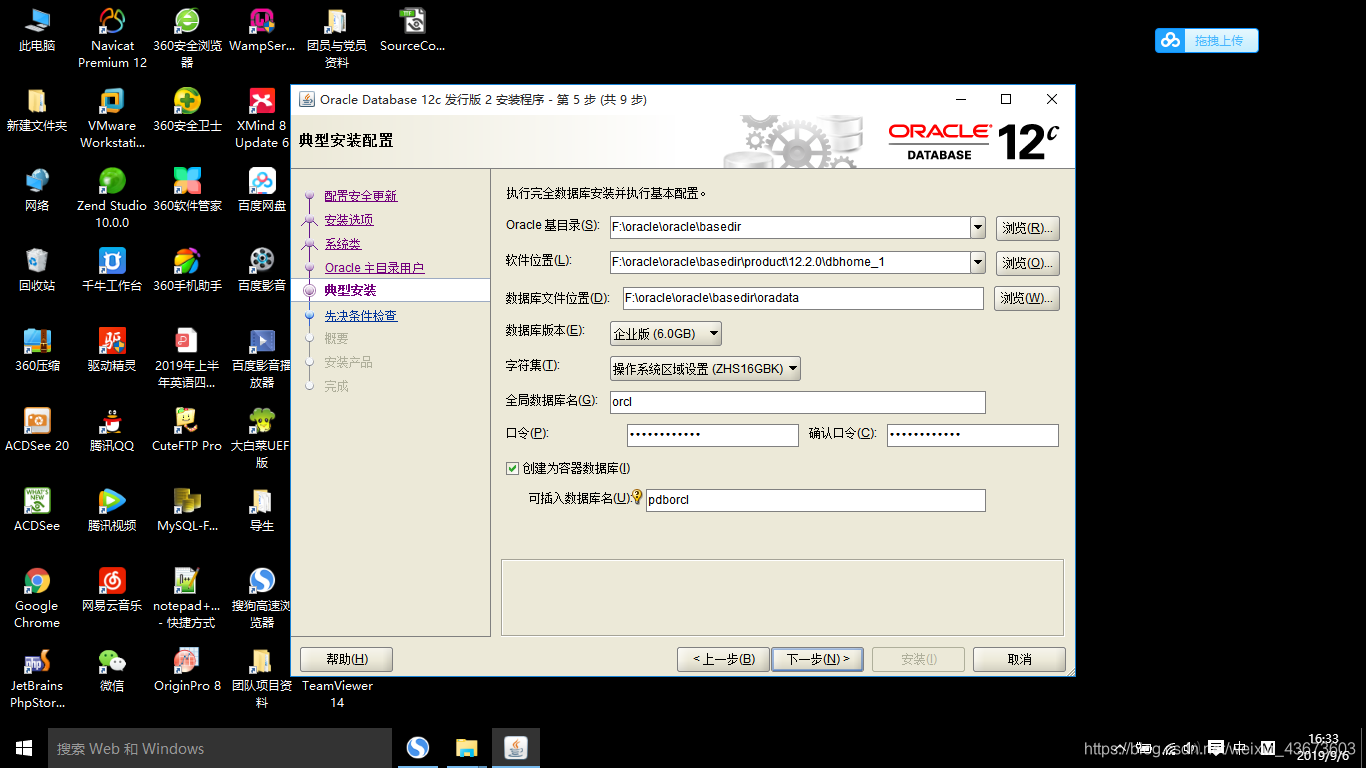The width and height of the screenshot is (1366, 768).
Task: Open the 360手机助手 desktop icon
Action: [x=187, y=270]
